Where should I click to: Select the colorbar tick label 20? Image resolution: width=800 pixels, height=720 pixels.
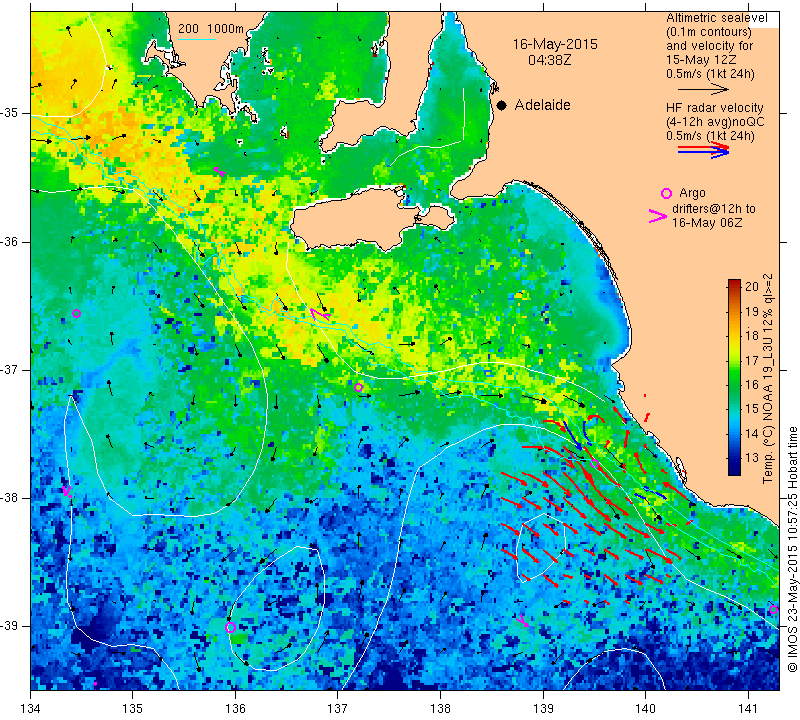(752, 286)
